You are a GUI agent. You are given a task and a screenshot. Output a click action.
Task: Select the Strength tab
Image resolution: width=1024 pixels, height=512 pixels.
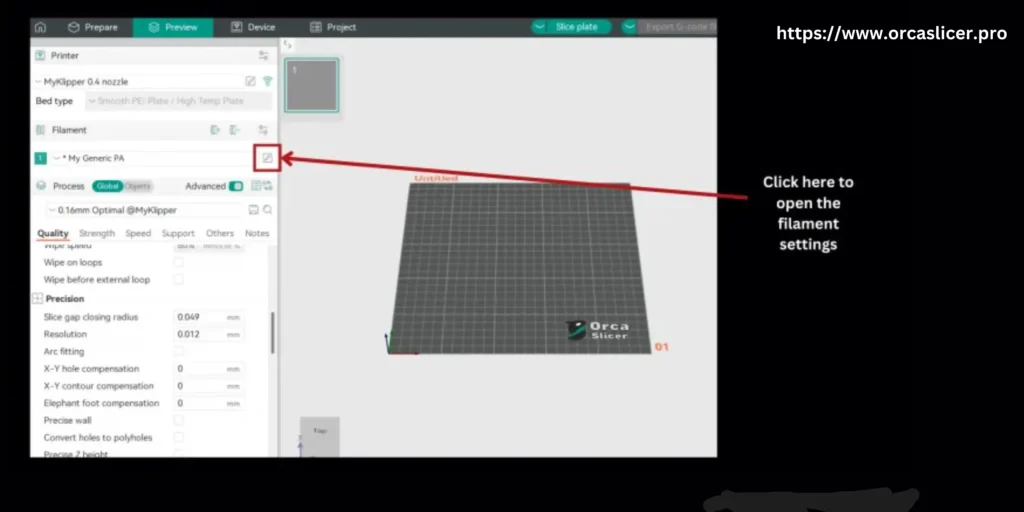(97, 233)
